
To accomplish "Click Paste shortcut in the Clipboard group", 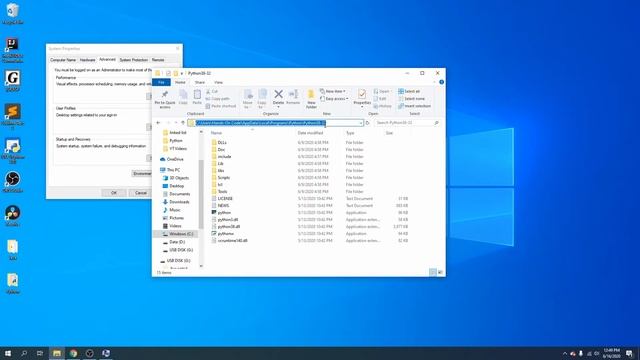I will click(x=221, y=106).
